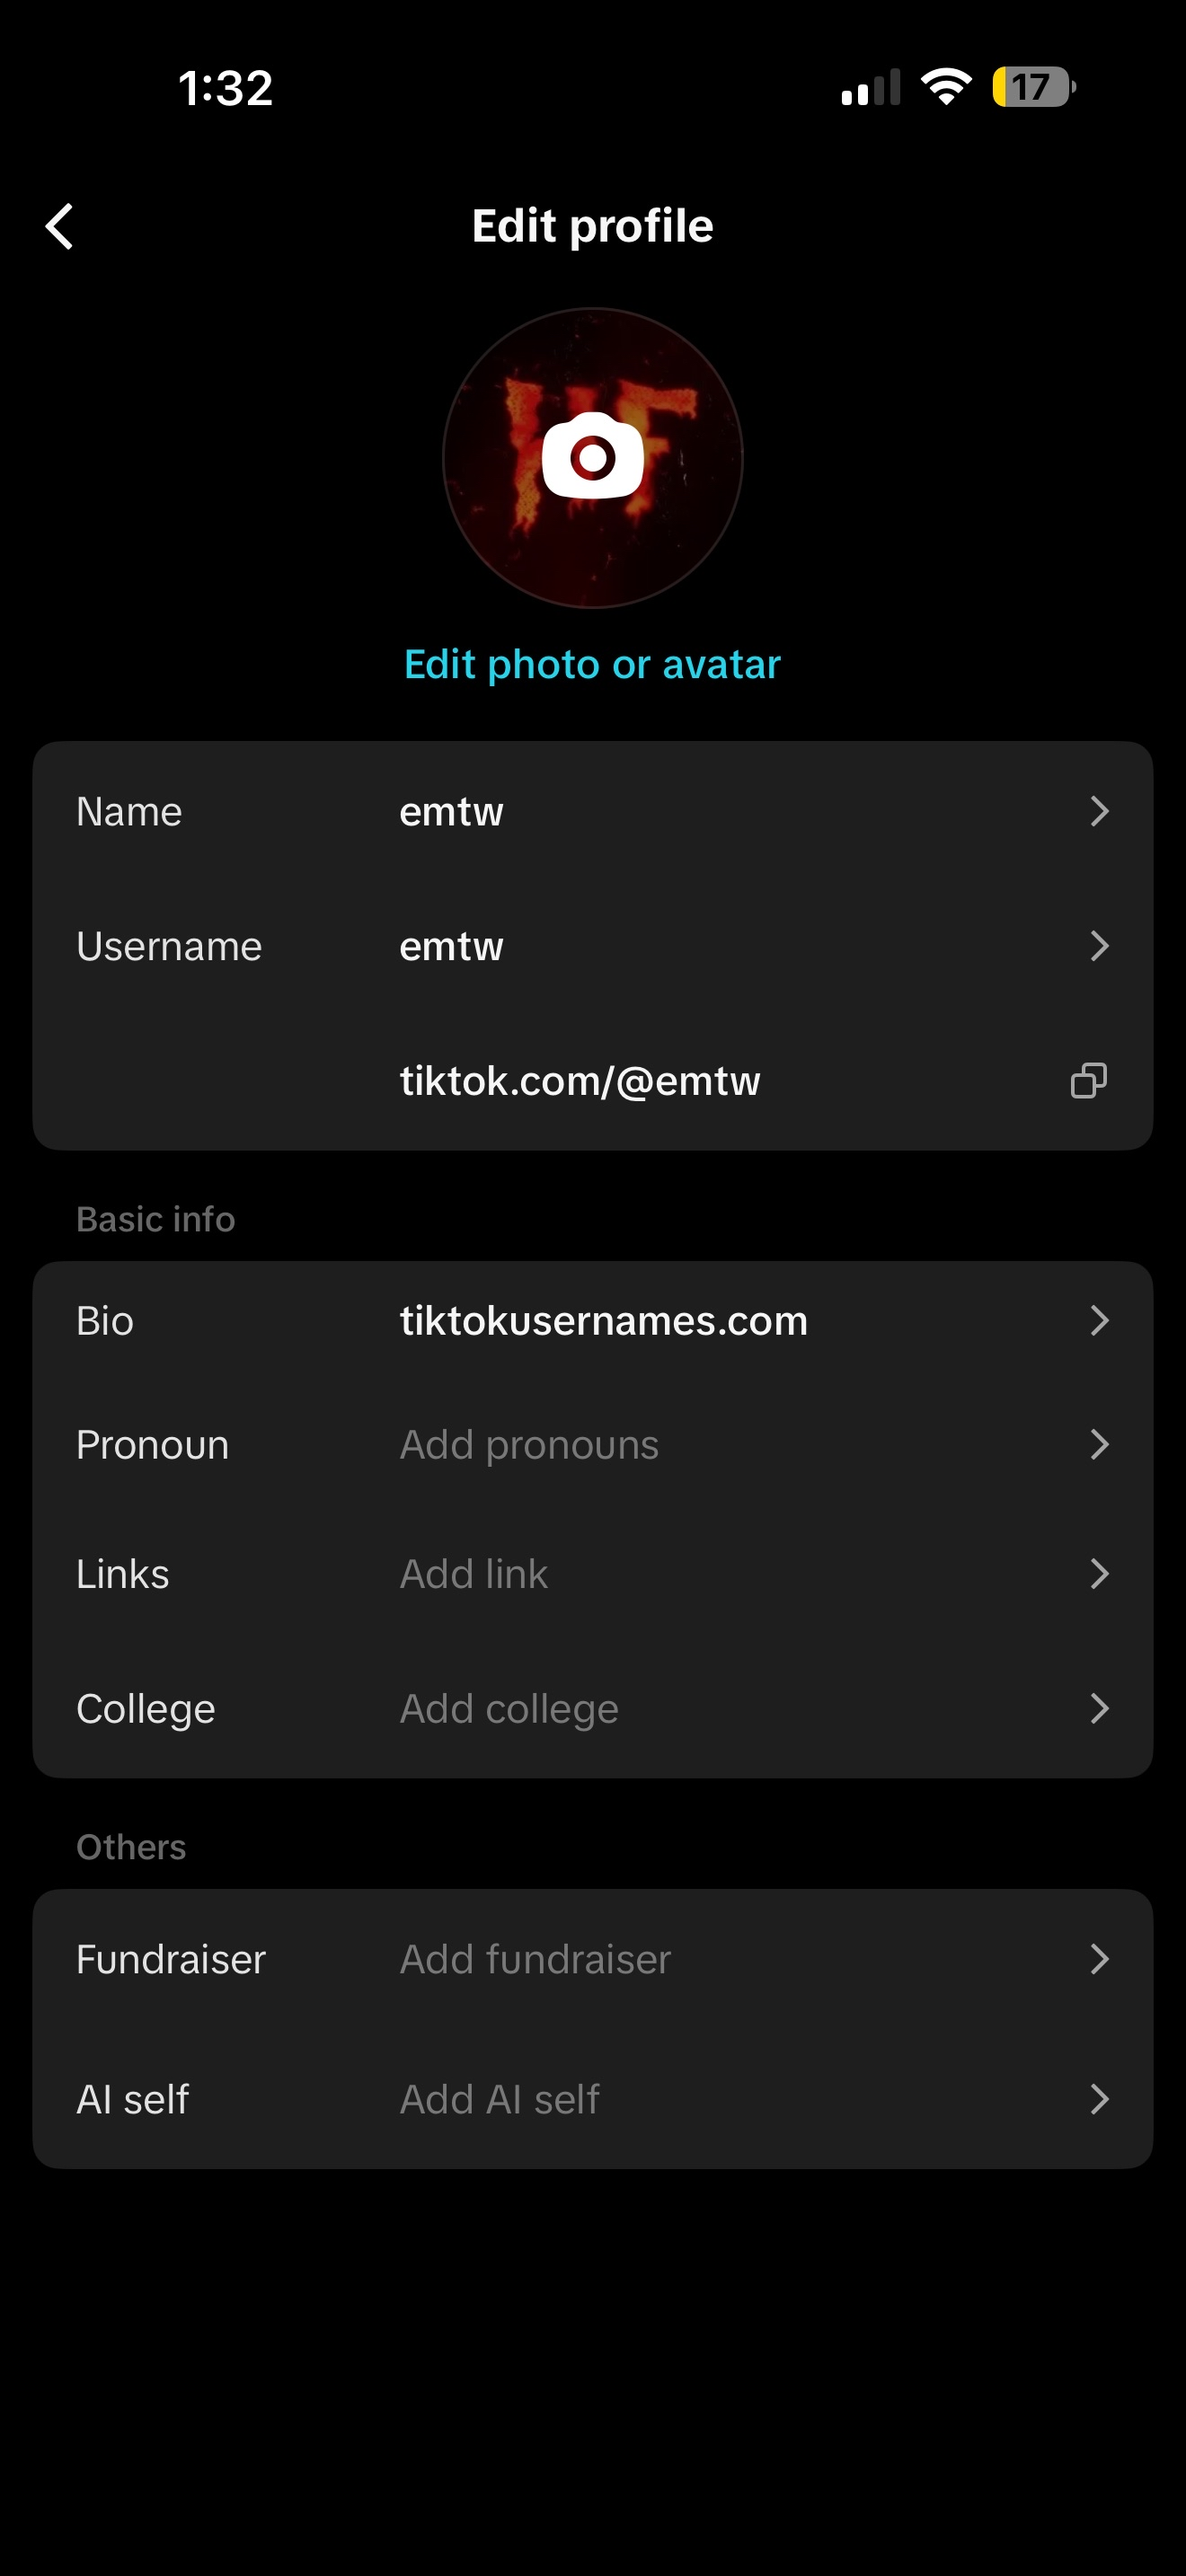Tap the cellular signal bars
1186x2576 pixels.
[871, 88]
